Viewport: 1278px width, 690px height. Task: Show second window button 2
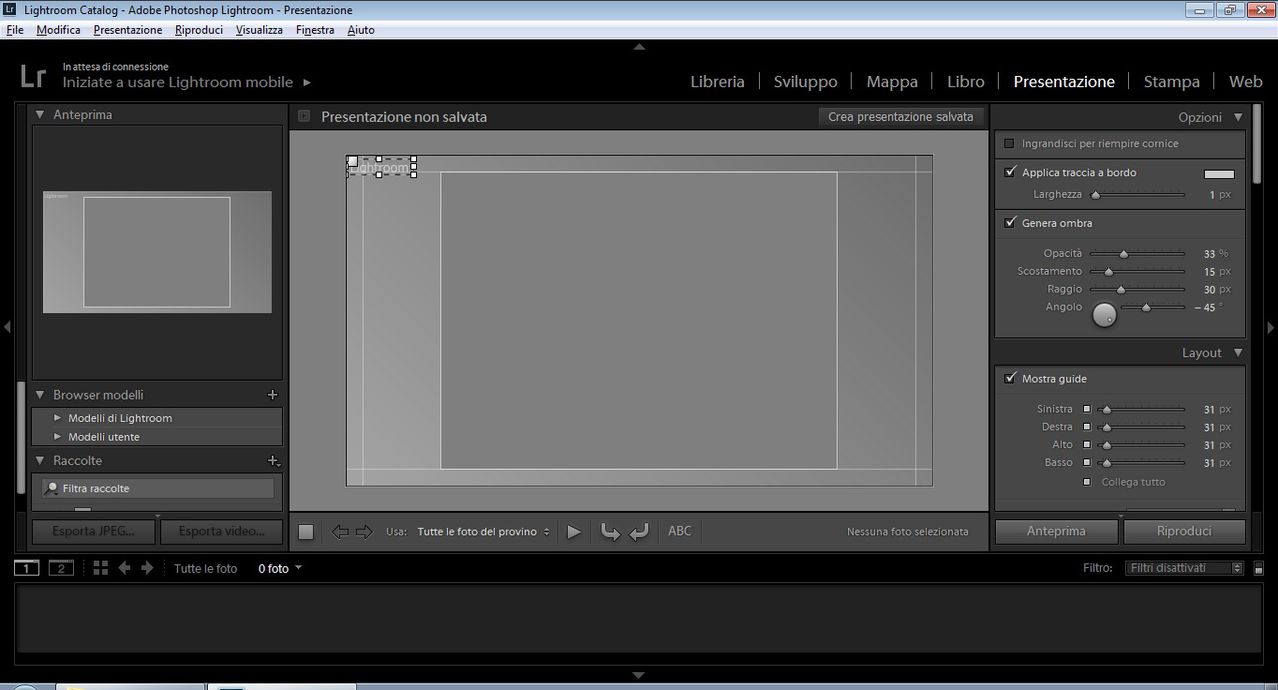tap(61, 568)
